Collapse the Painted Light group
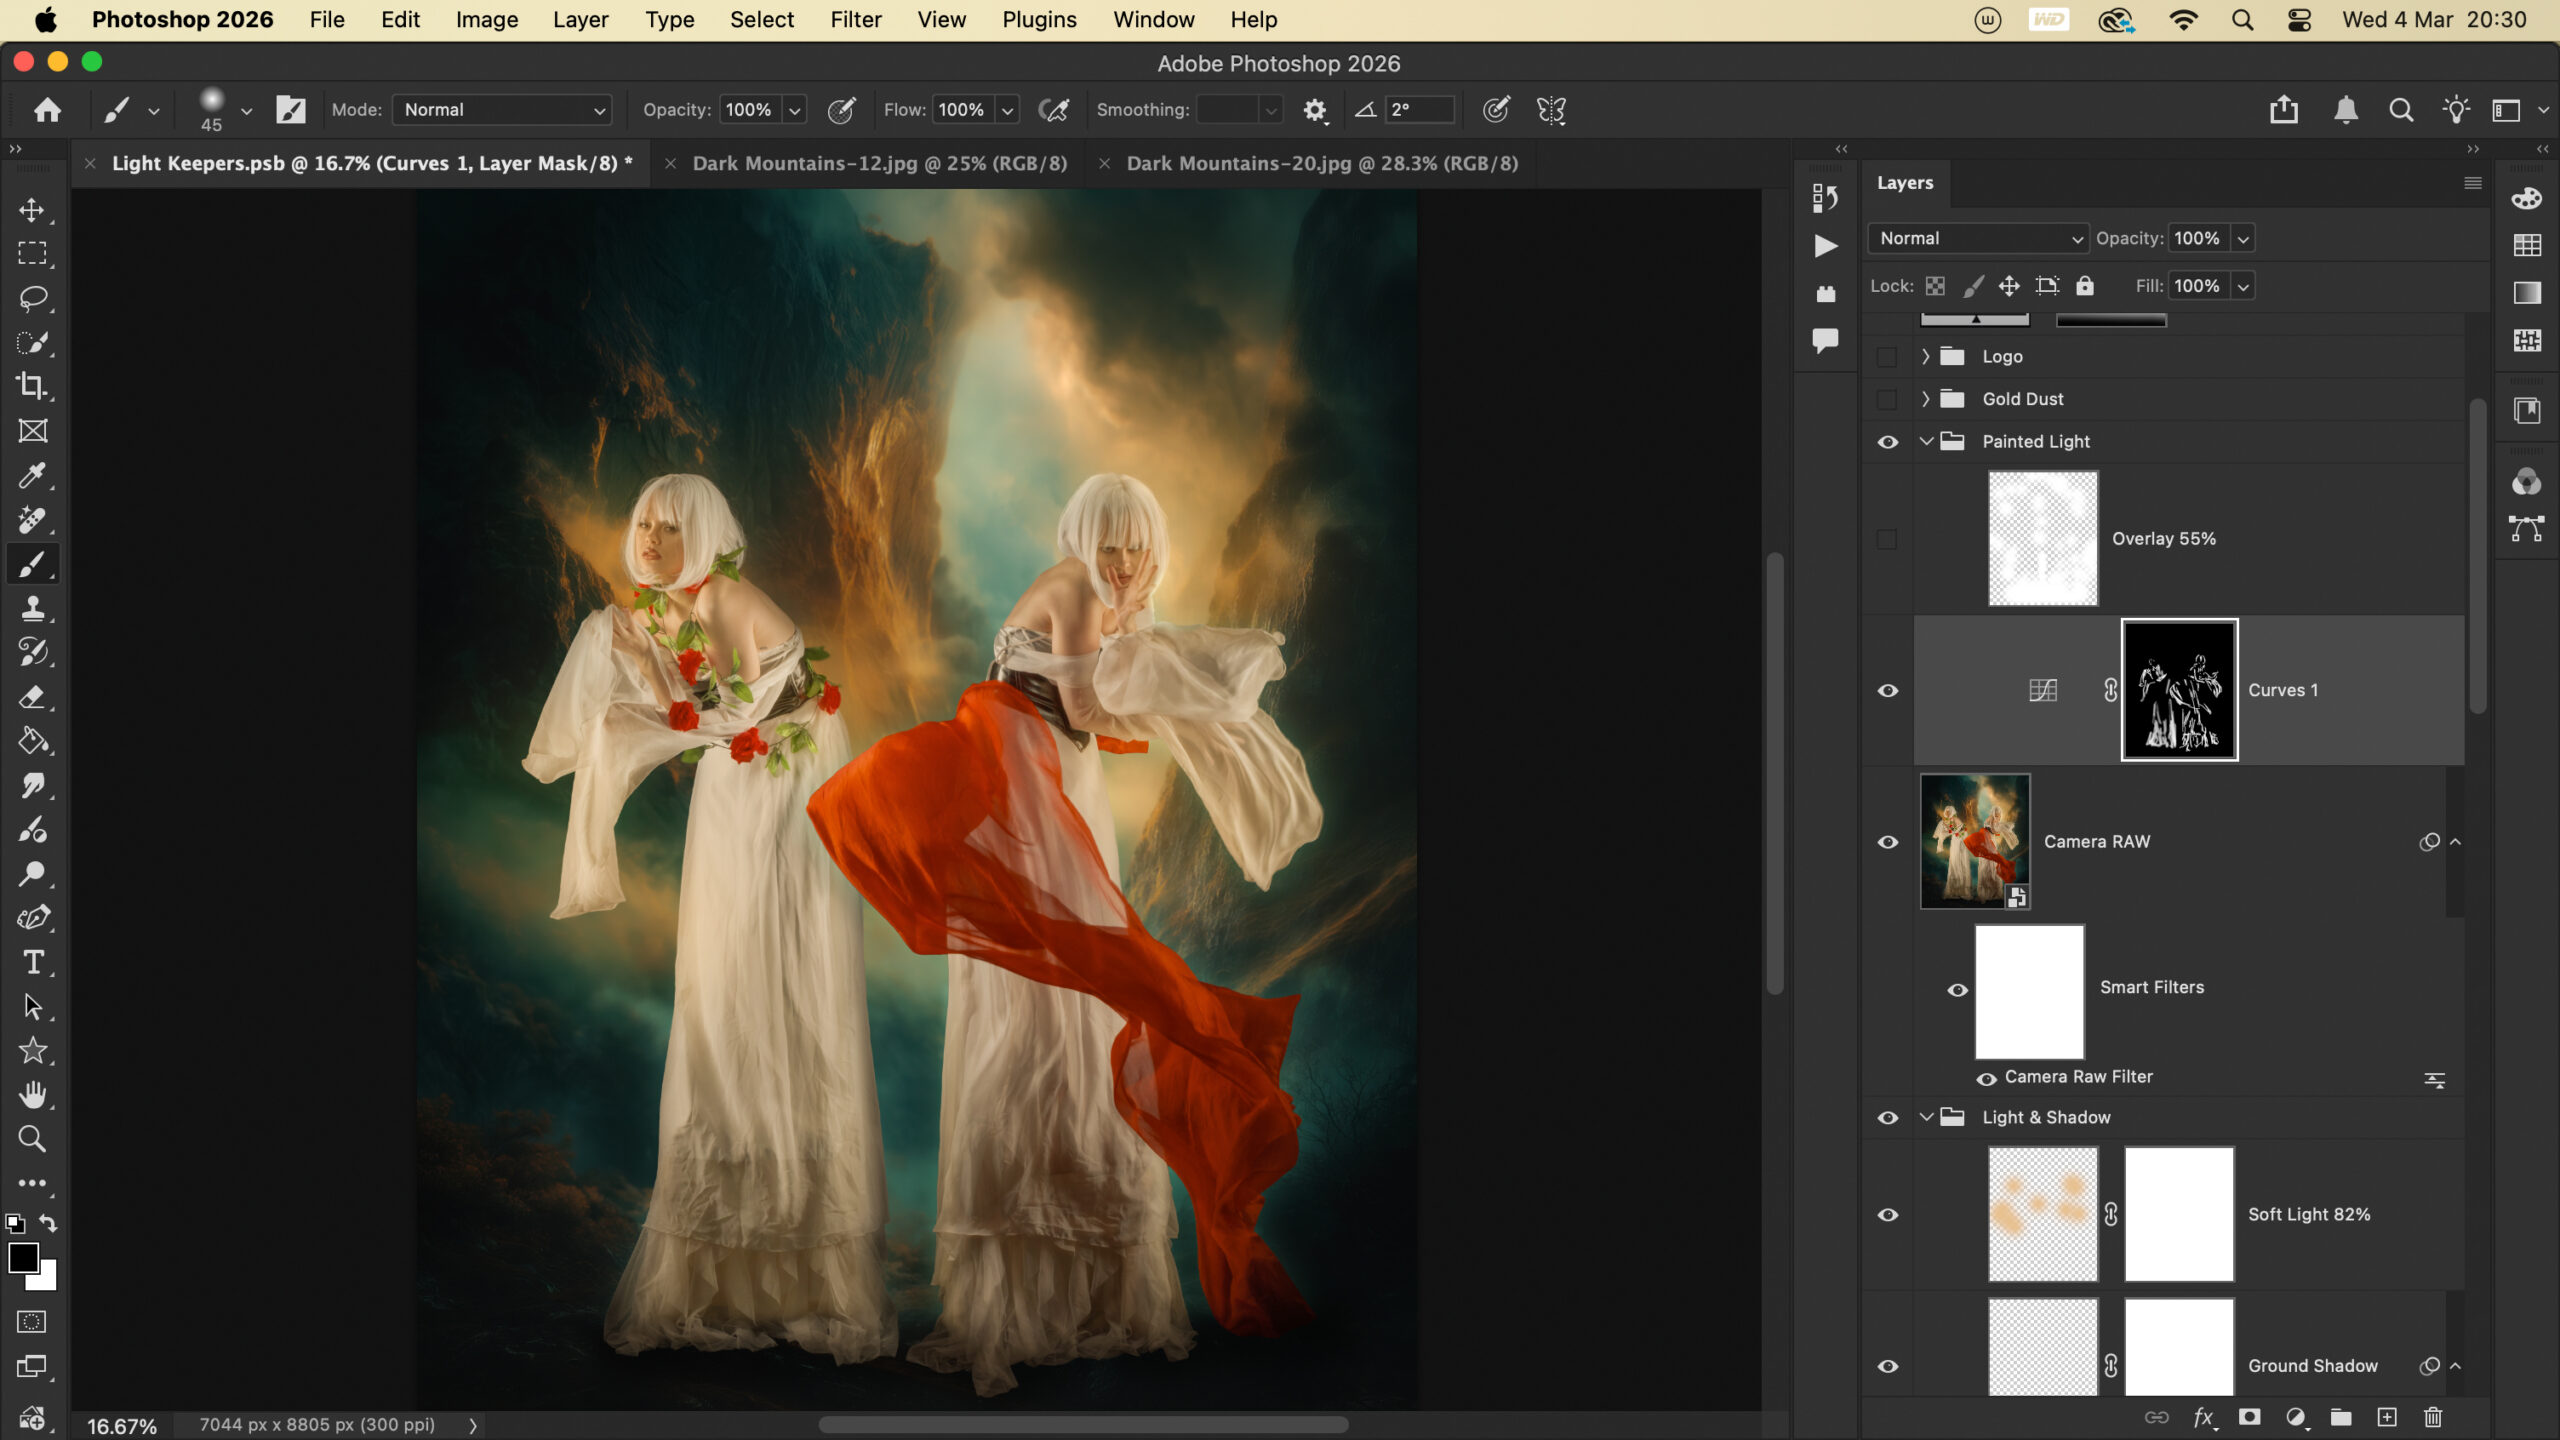The width and height of the screenshot is (2560, 1440). pos(1926,441)
